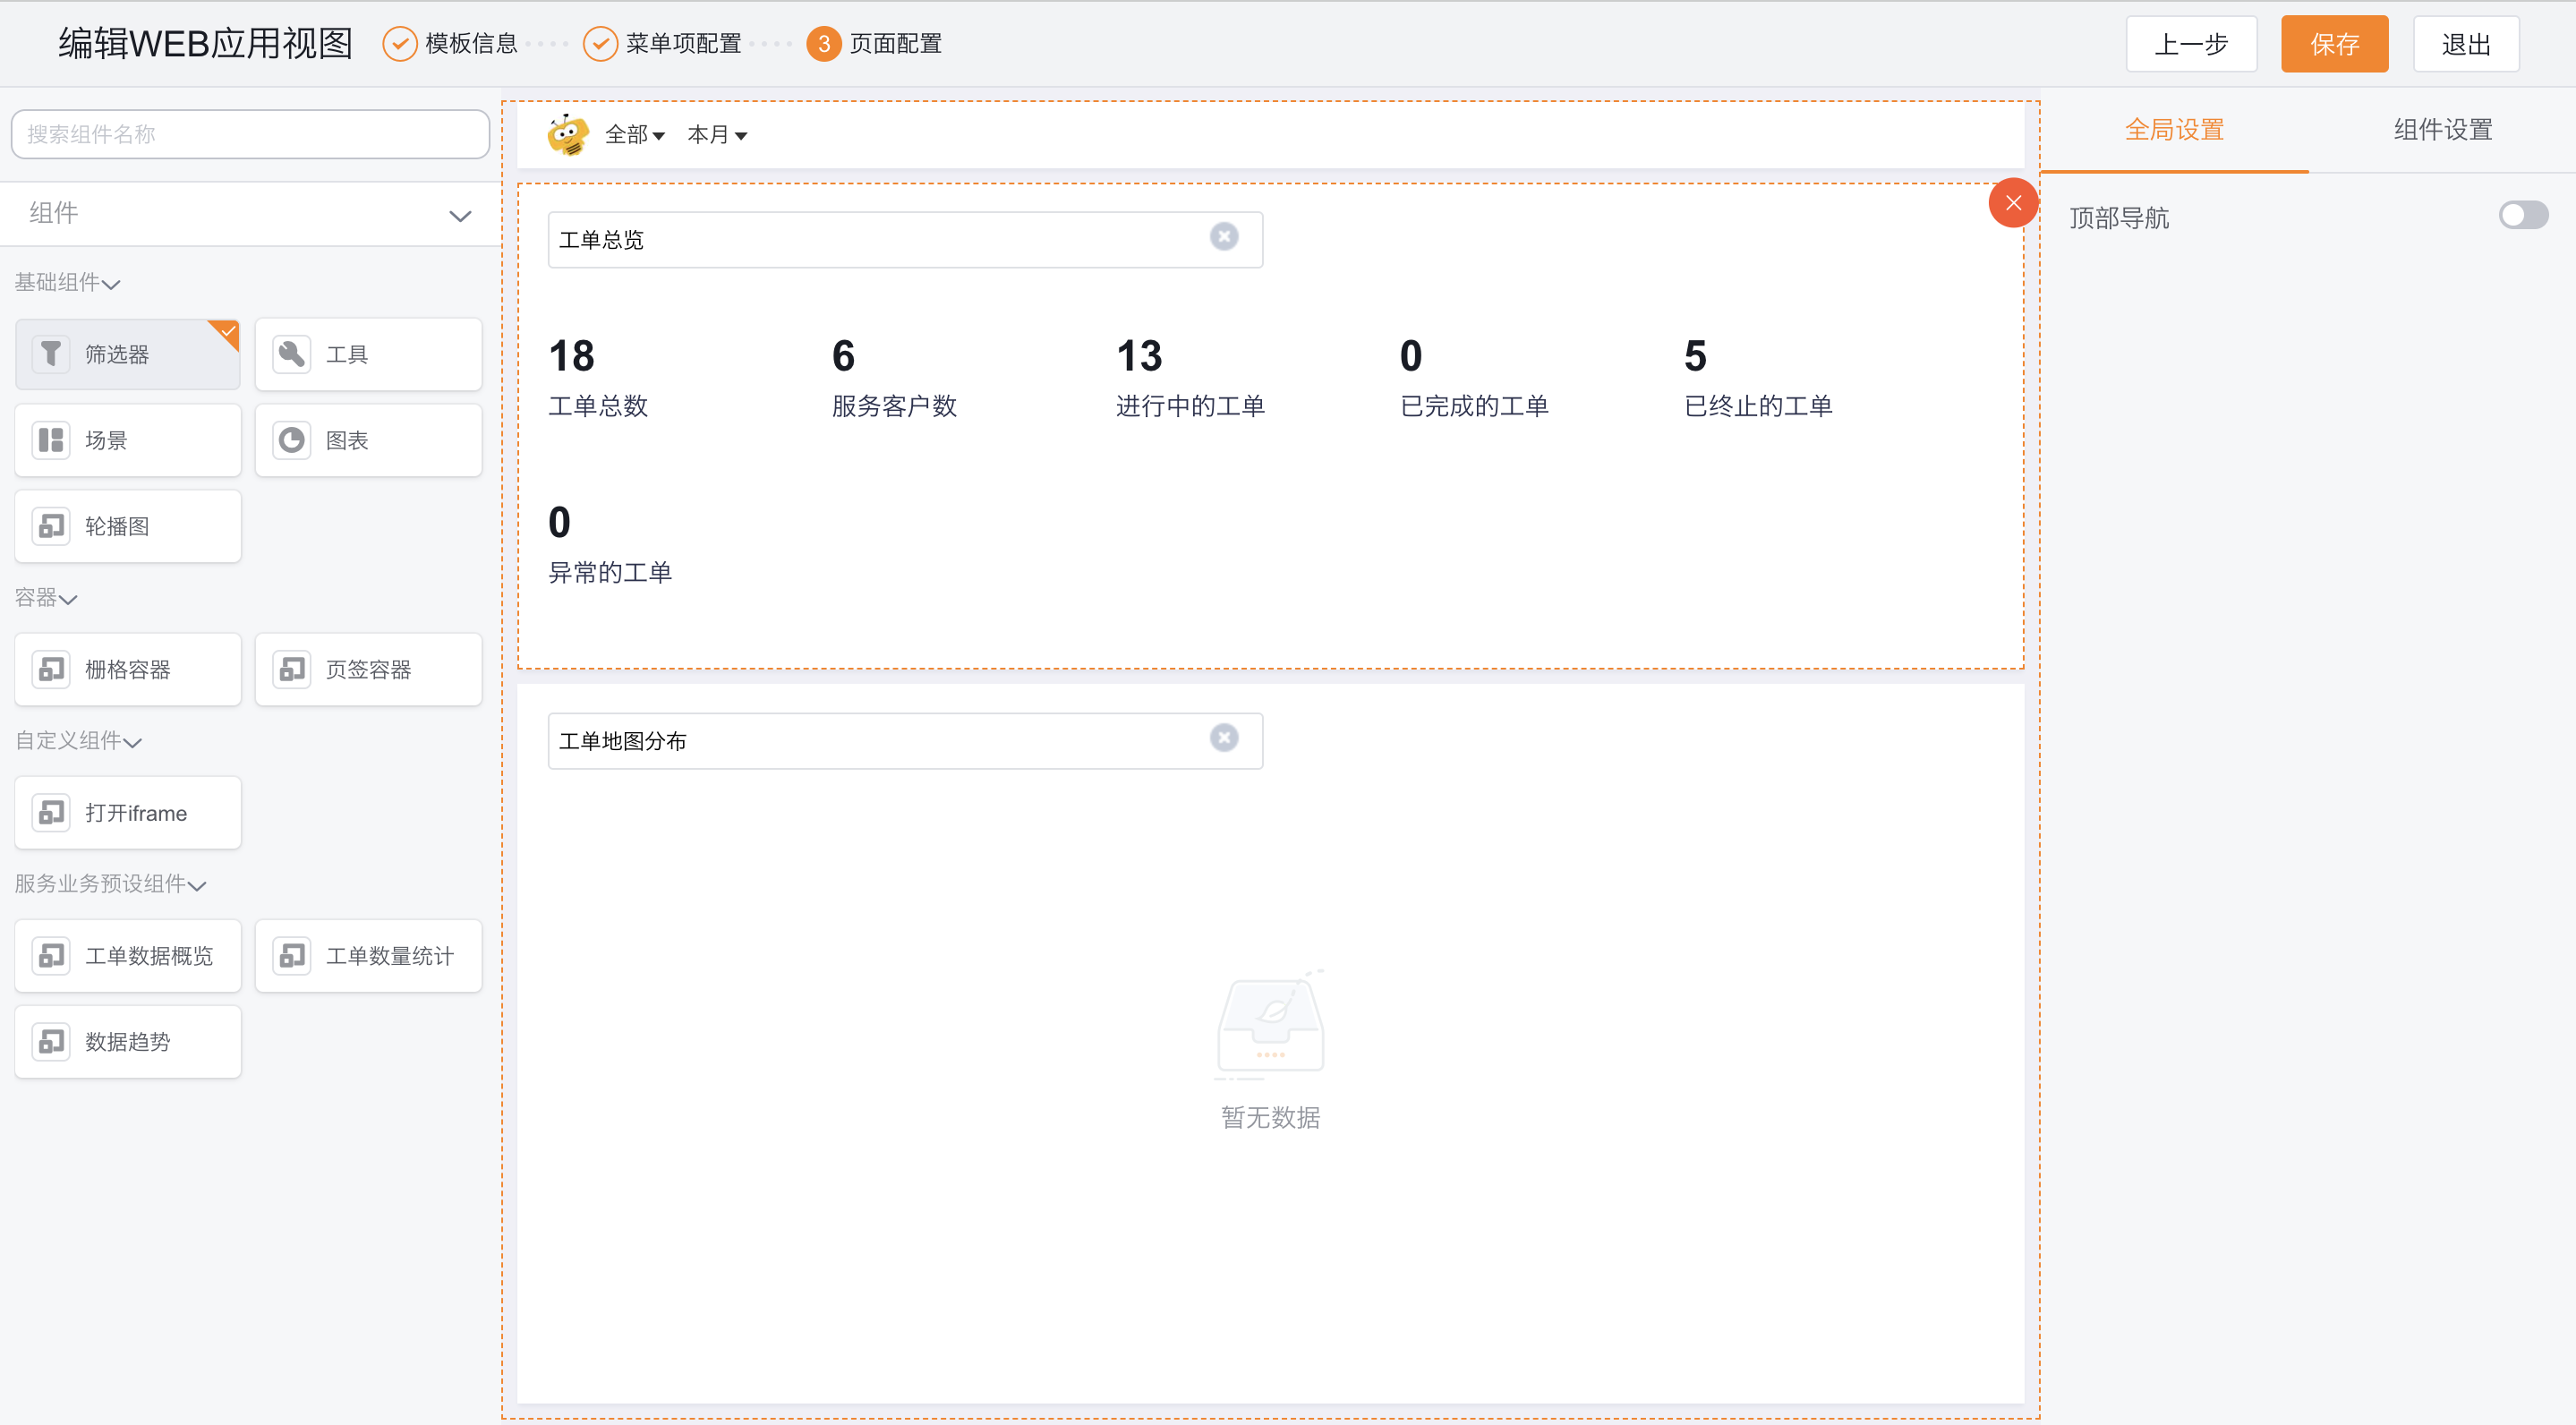Viewport: 2576px width, 1425px height.
Task: Click the orange 保存 button
Action: pyautogui.click(x=2334, y=44)
